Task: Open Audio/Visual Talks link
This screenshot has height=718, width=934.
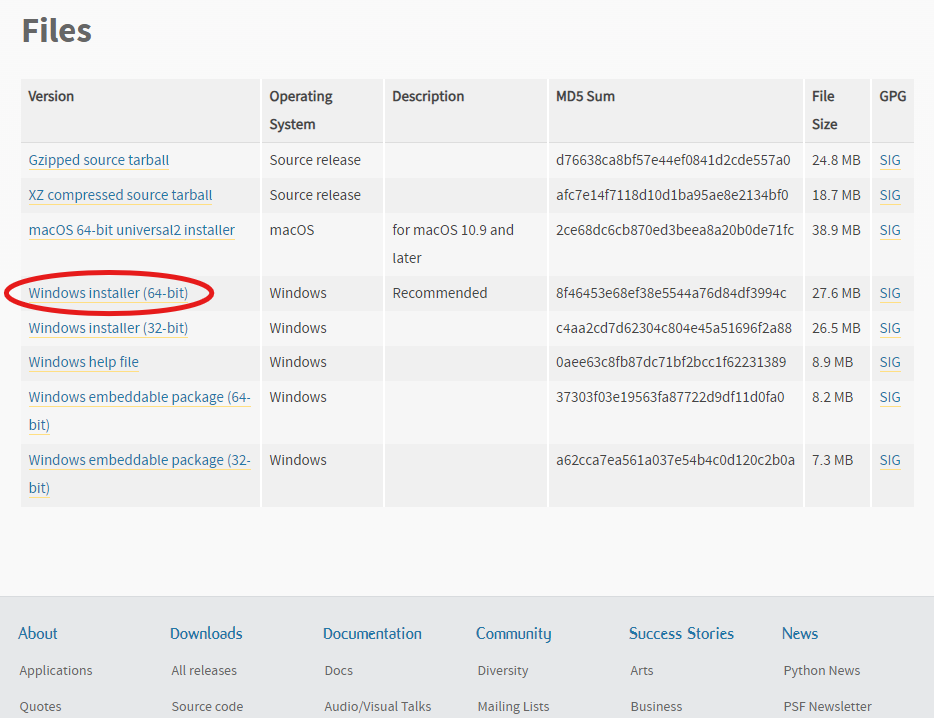Action: pos(378,707)
